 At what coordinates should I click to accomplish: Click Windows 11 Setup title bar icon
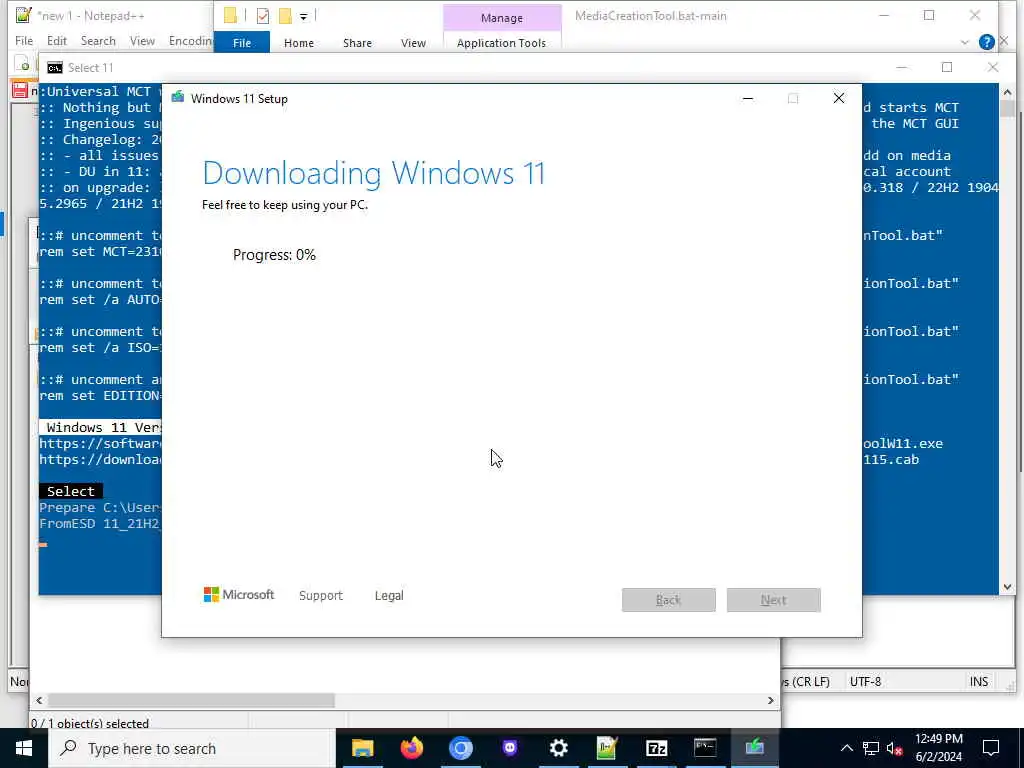[178, 98]
